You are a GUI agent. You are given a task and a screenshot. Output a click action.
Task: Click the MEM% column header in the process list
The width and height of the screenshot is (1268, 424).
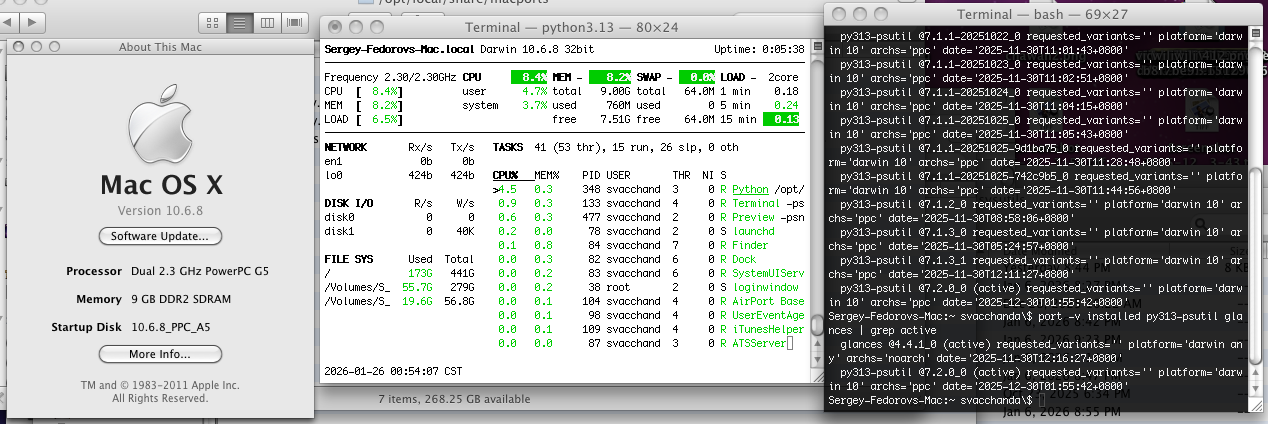pyautogui.click(x=546, y=175)
